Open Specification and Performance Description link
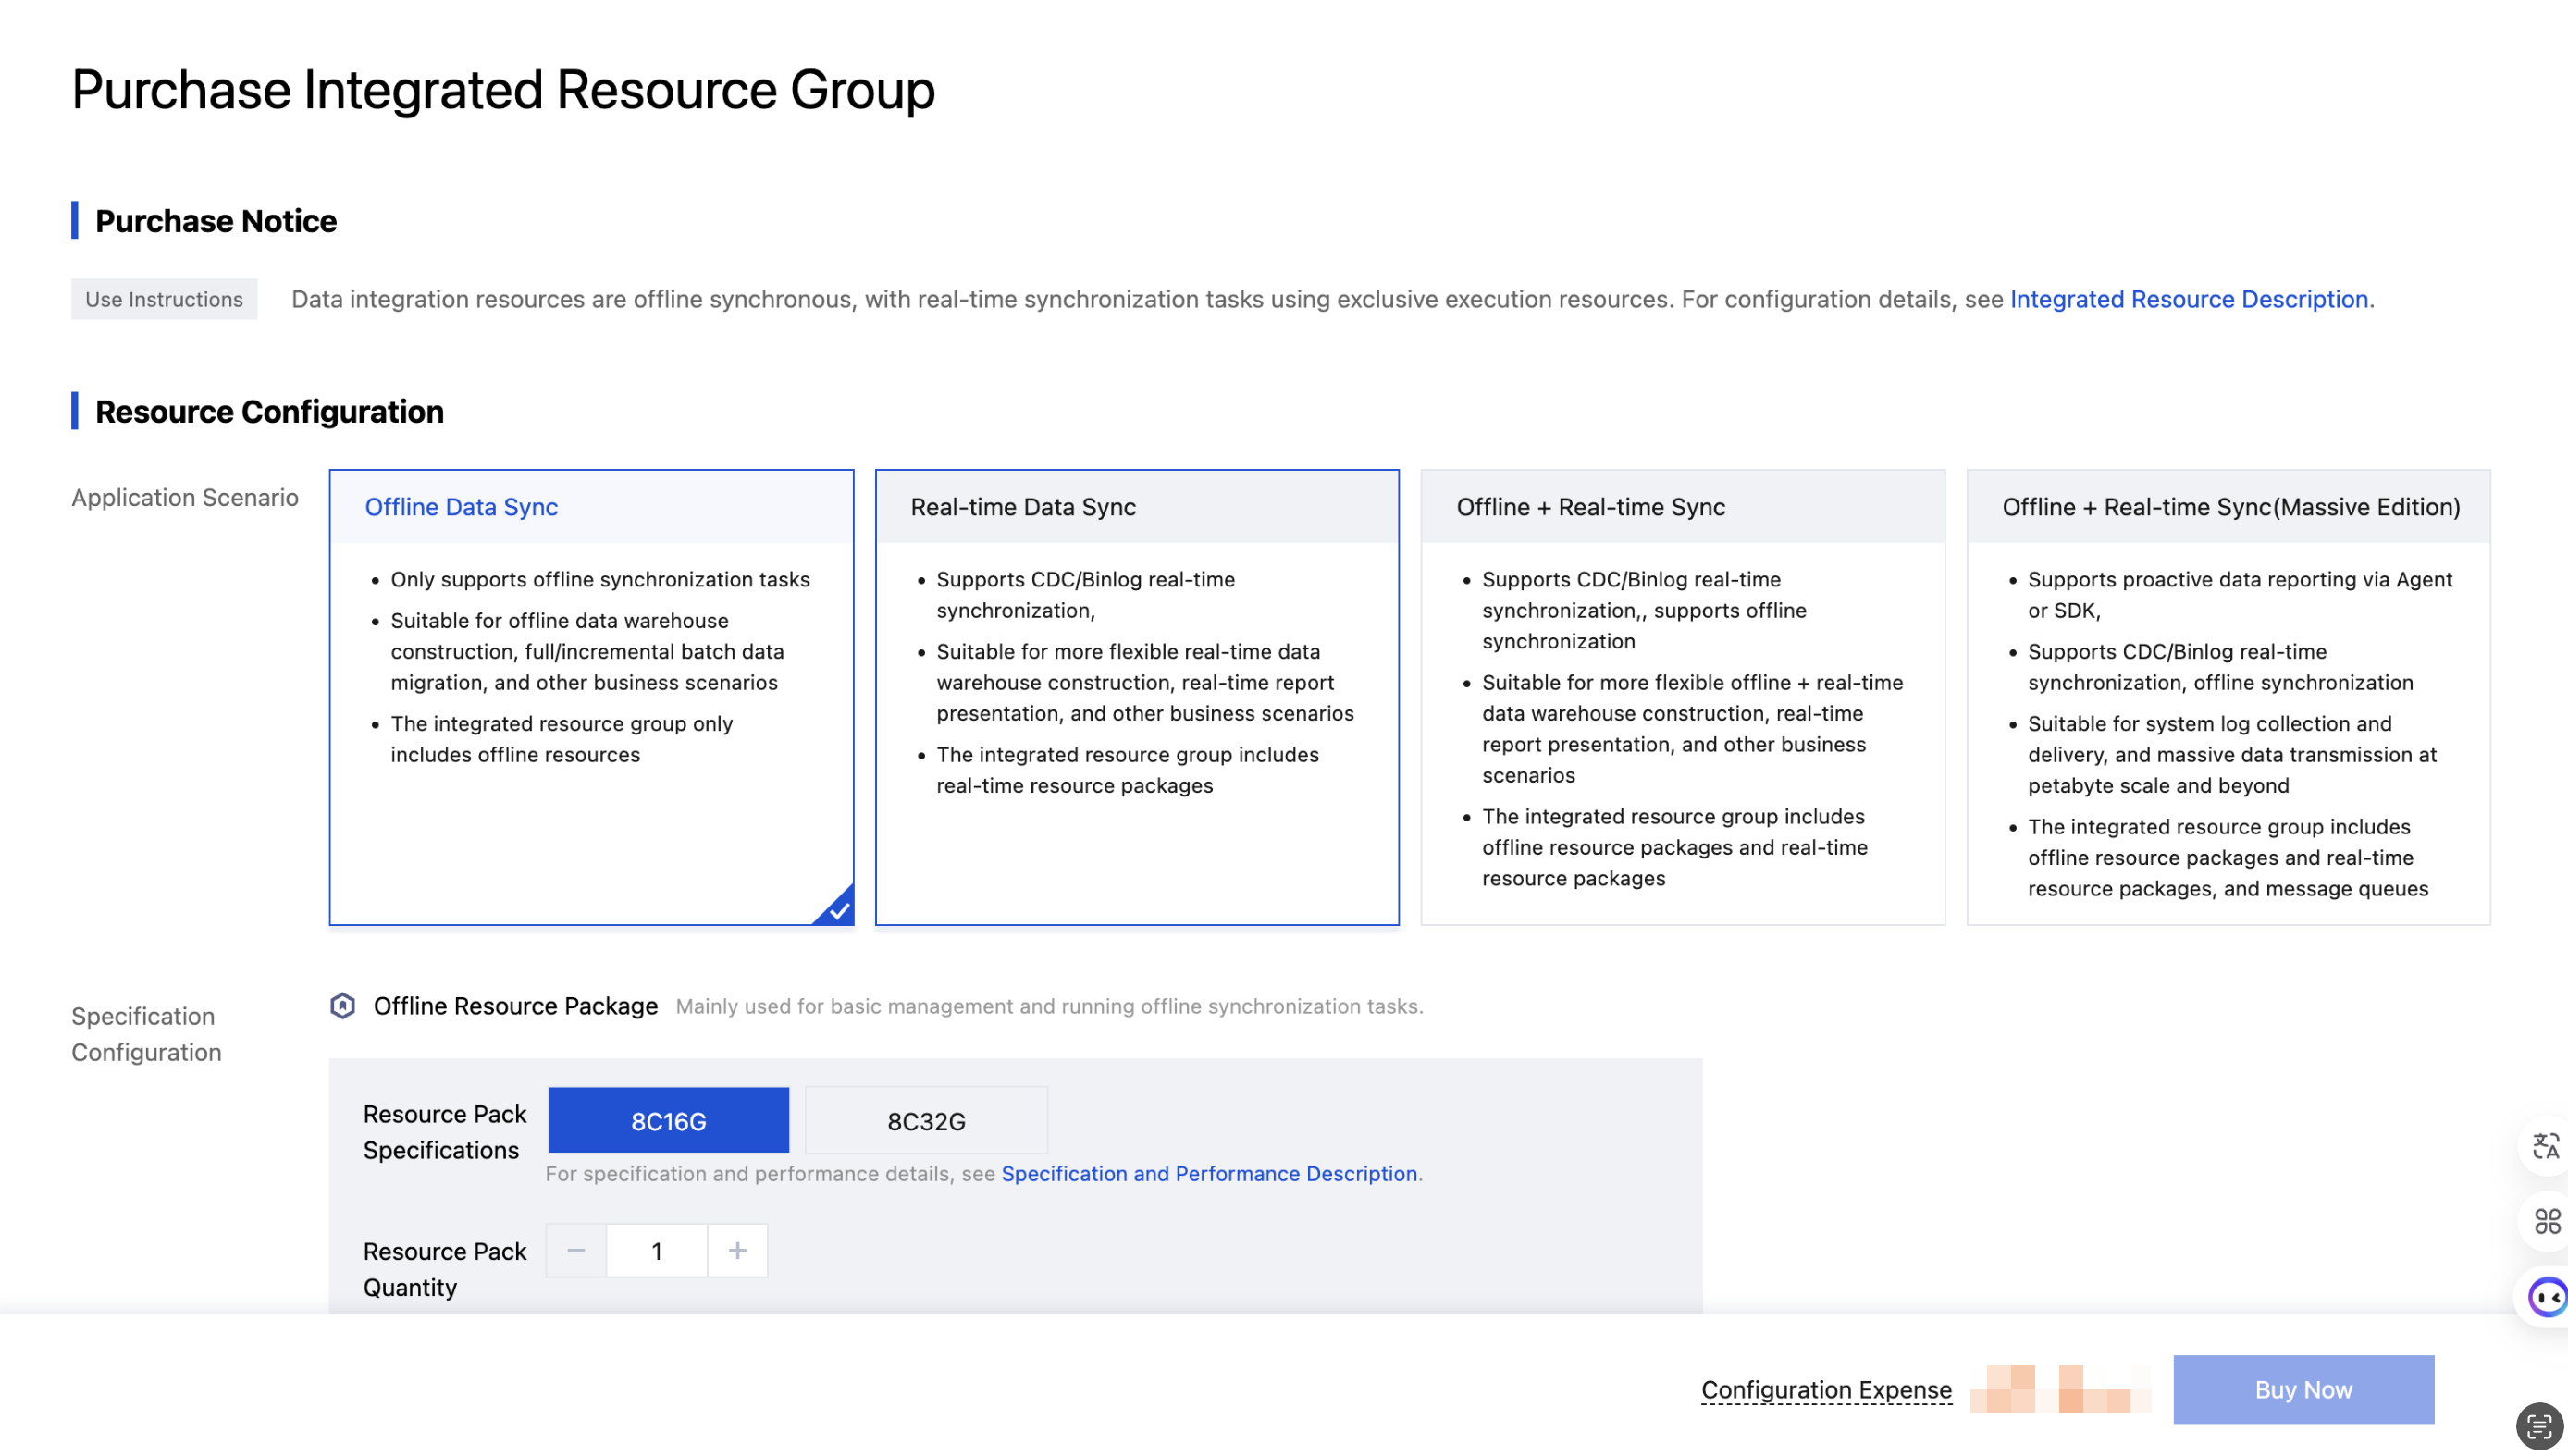 (1208, 1173)
